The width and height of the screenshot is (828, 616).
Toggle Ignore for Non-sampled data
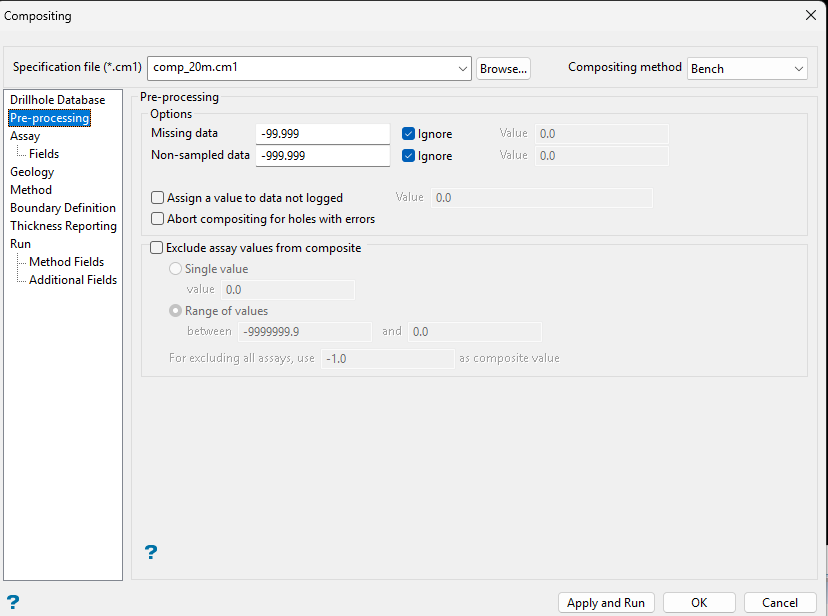pos(408,156)
